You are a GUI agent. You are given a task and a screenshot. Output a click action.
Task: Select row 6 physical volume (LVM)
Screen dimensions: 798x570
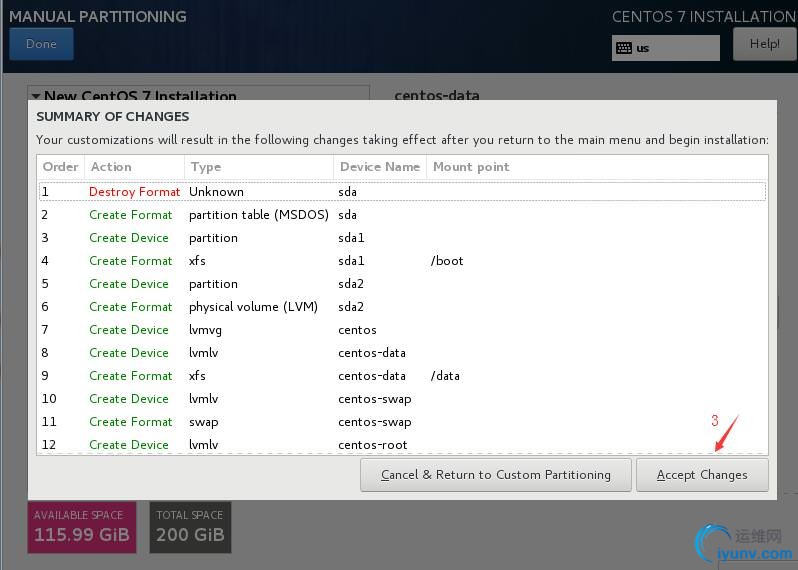click(x=402, y=306)
